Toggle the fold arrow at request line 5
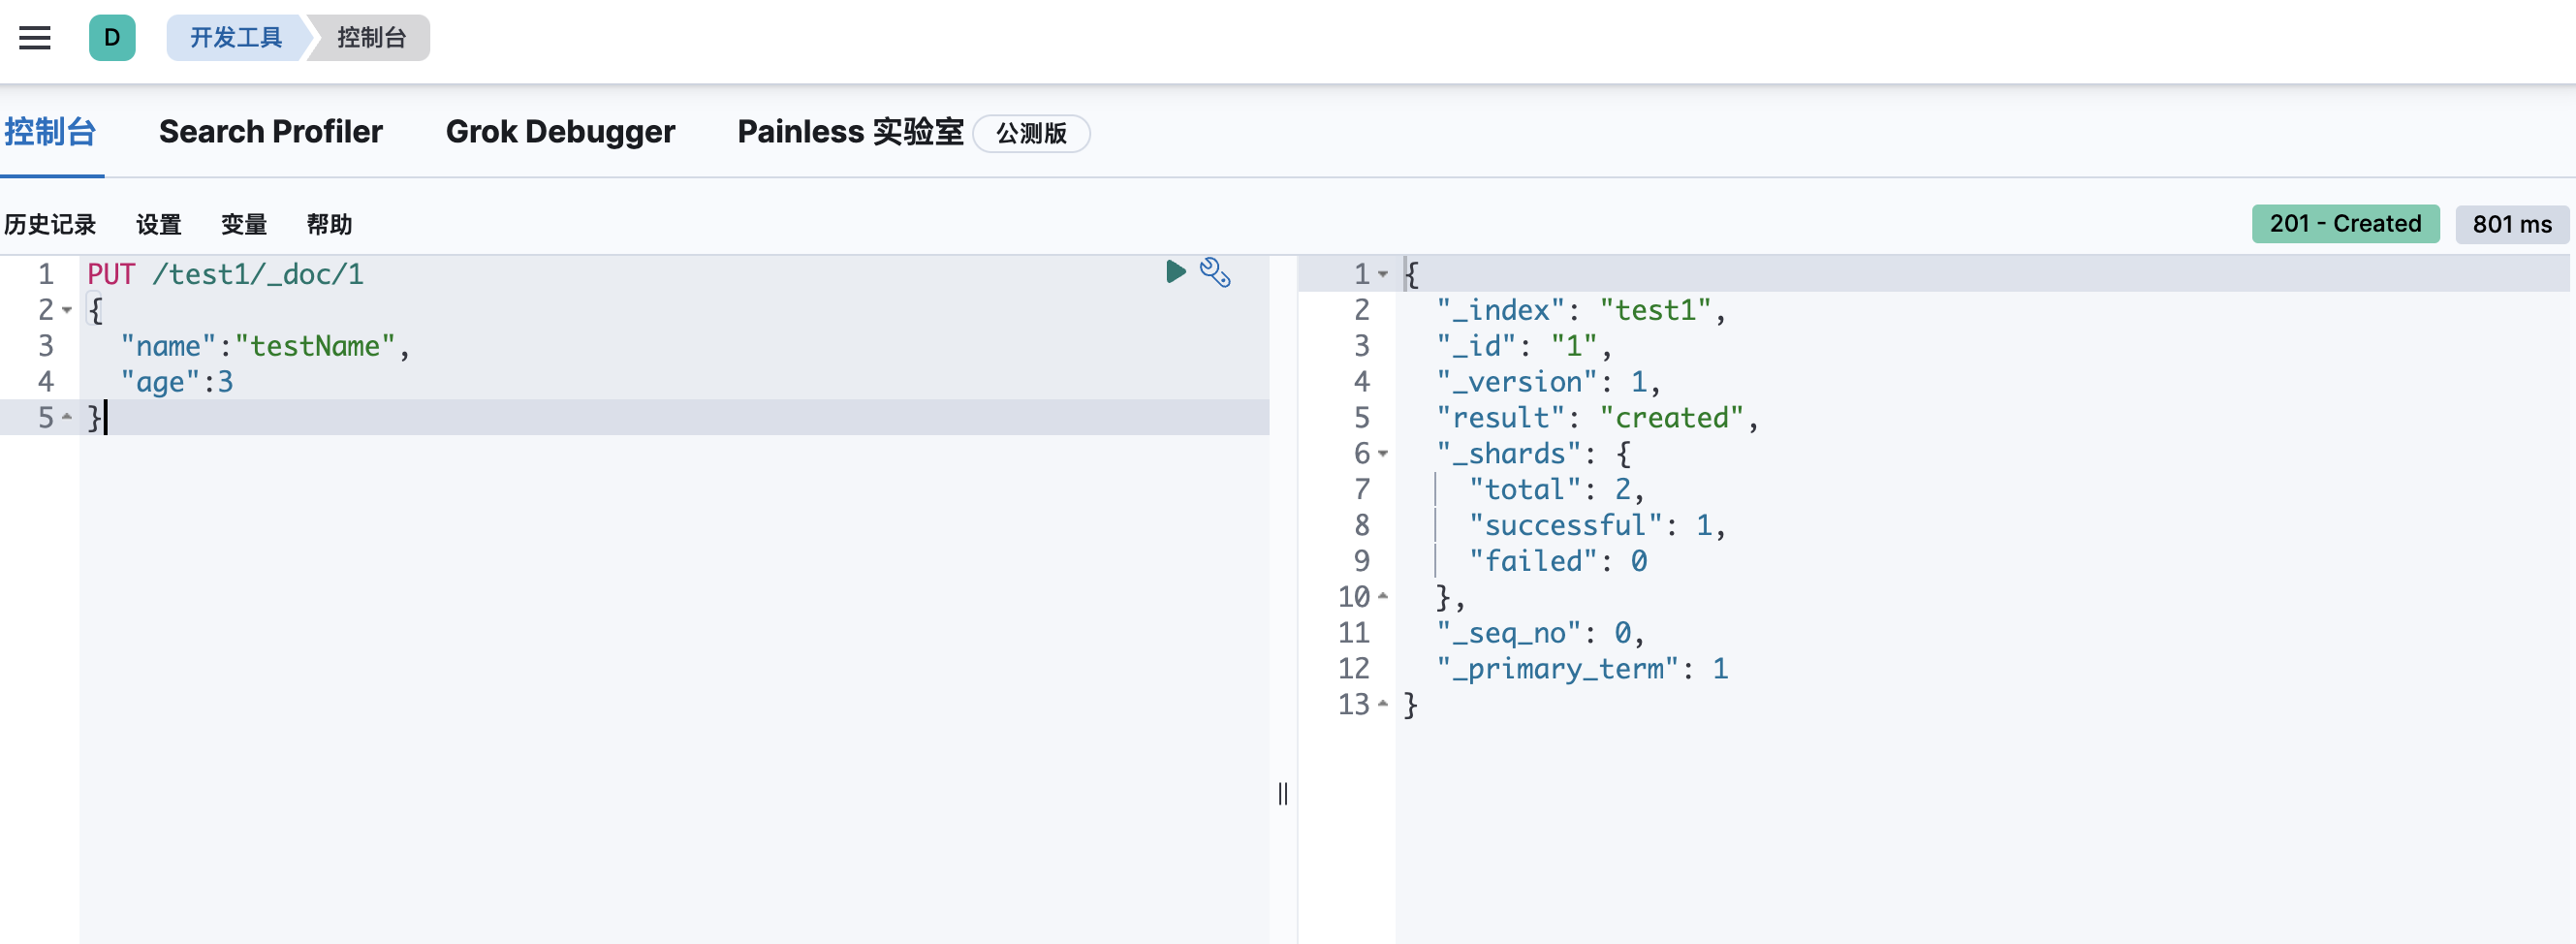Image resolution: width=2576 pixels, height=944 pixels. 67,417
